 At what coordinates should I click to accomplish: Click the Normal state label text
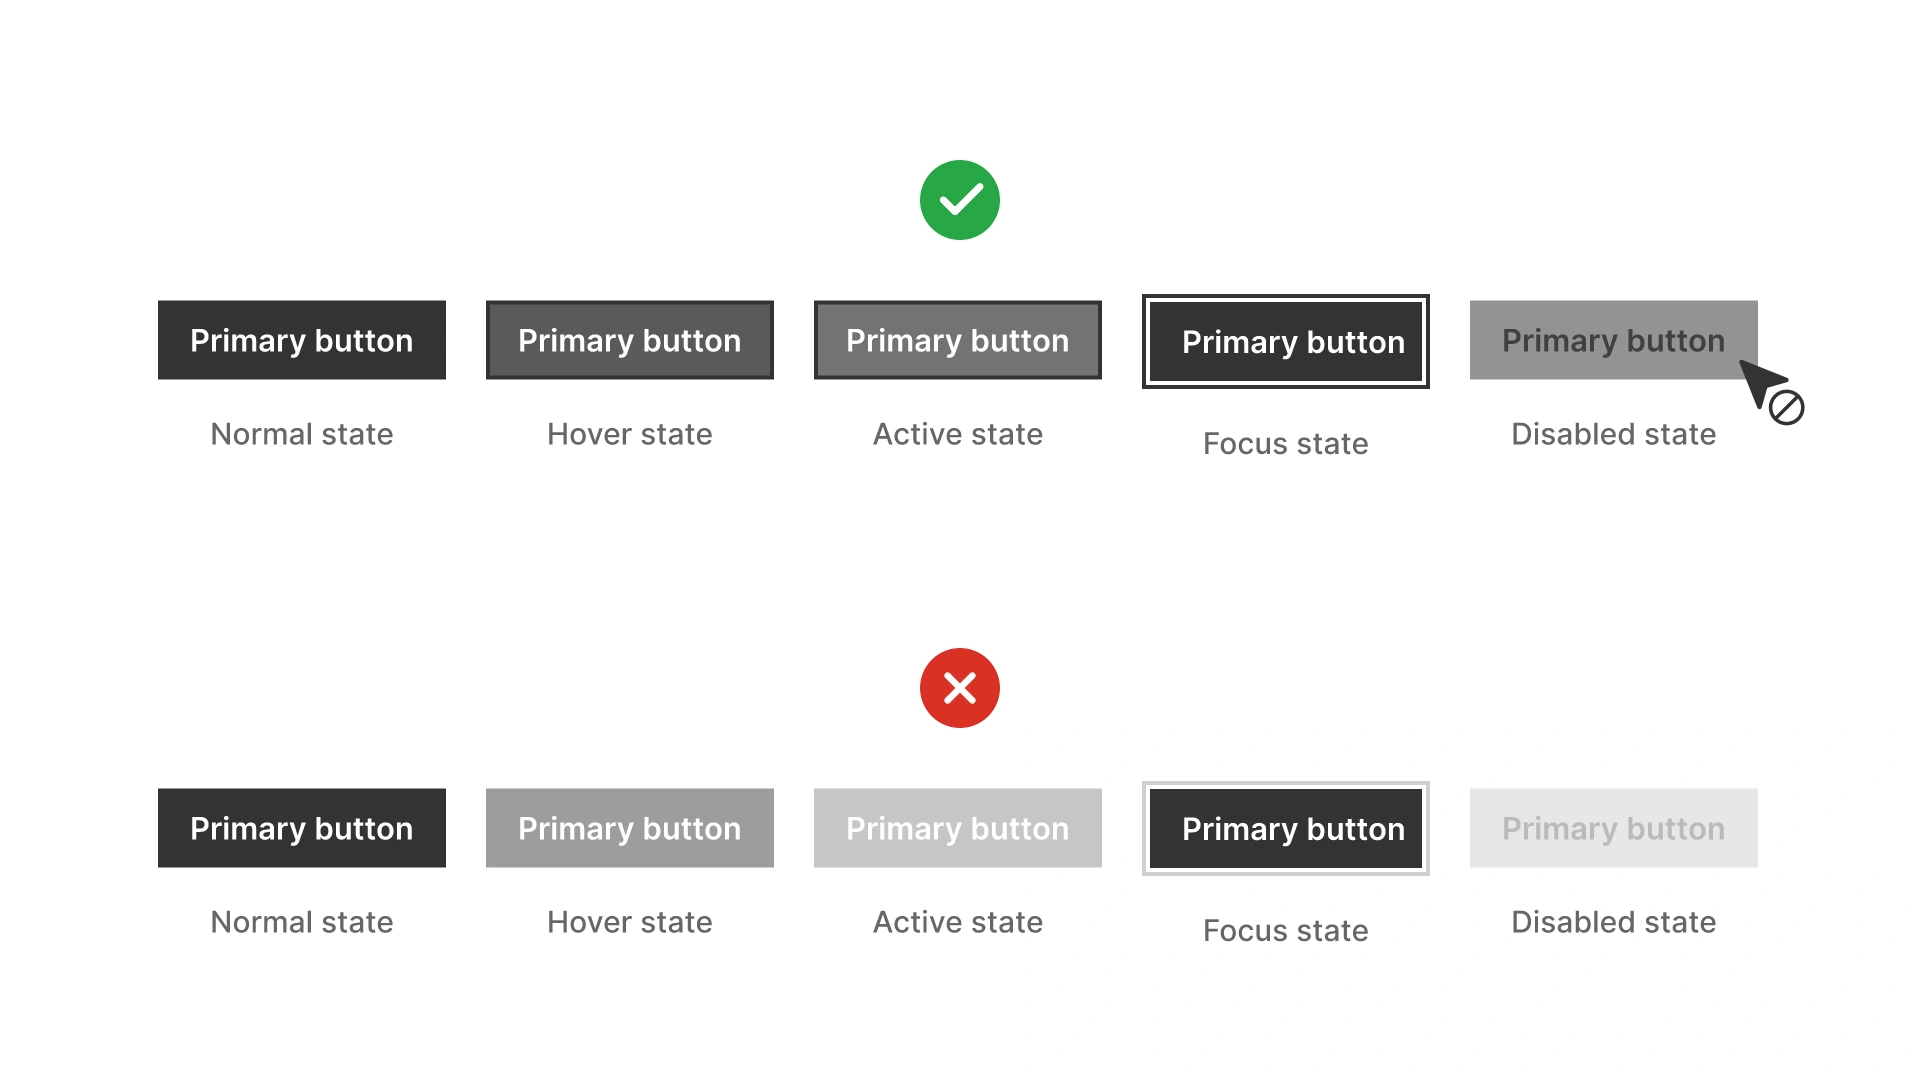pyautogui.click(x=301, y=434)
